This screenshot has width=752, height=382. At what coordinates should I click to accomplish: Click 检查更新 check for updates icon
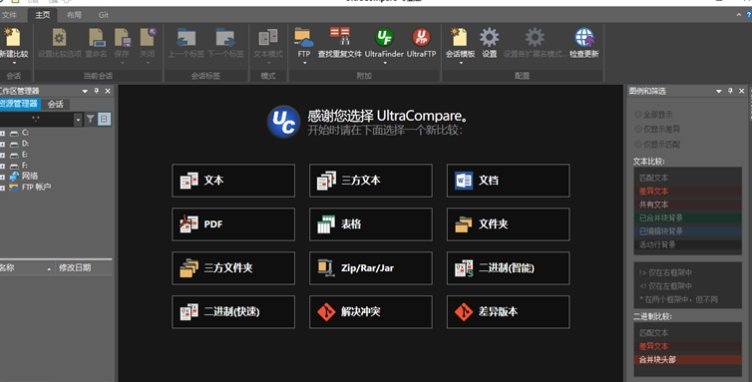tap(584, 37)
